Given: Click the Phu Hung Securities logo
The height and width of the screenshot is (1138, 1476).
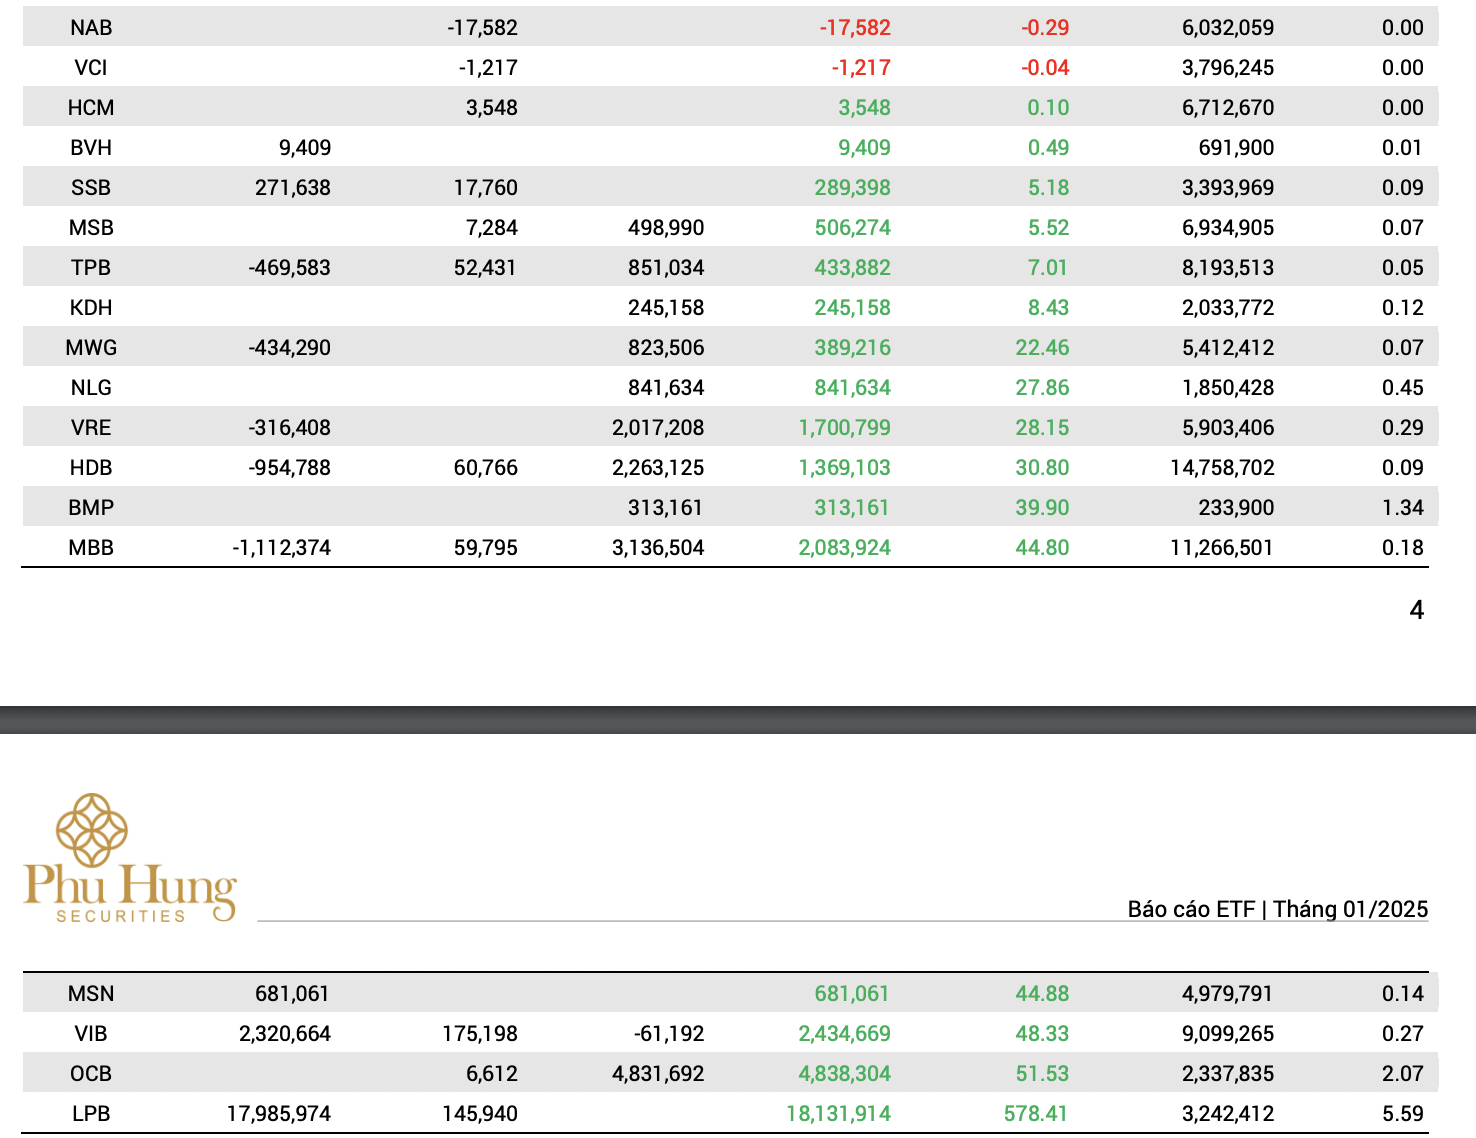Looking at the screenshot, I should pos(130,858).
